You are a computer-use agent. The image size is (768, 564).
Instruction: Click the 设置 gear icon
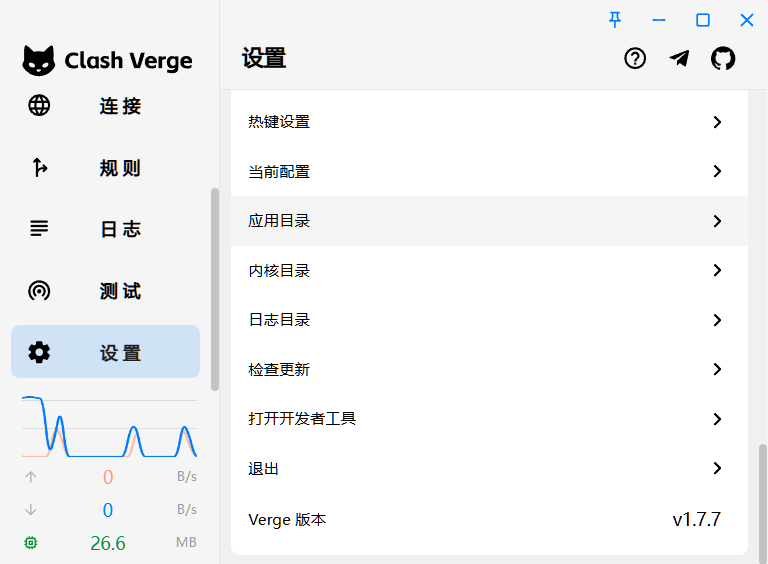39,352
